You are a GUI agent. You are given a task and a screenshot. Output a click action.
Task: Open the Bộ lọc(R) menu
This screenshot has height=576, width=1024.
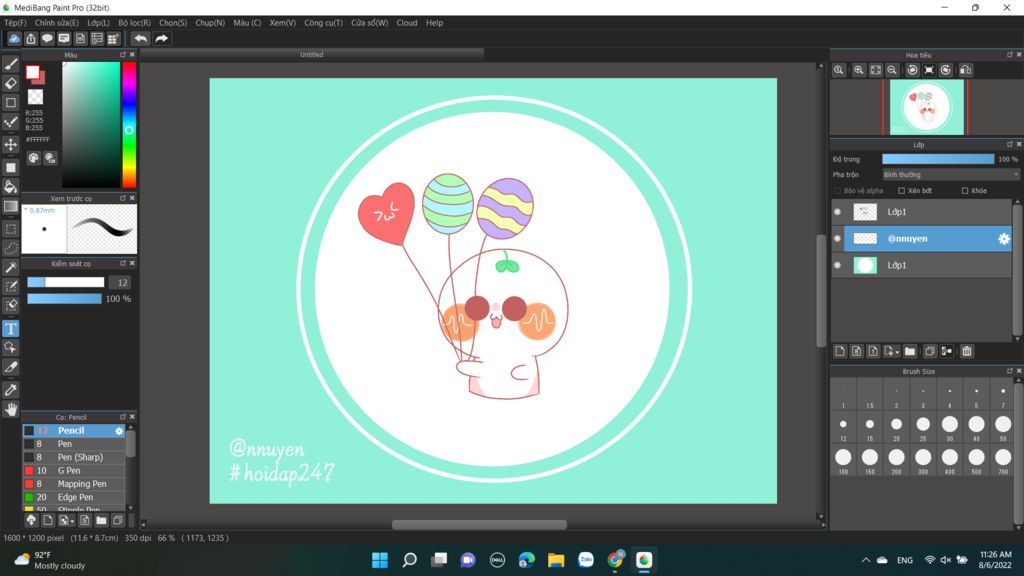[x=135, y=23]
